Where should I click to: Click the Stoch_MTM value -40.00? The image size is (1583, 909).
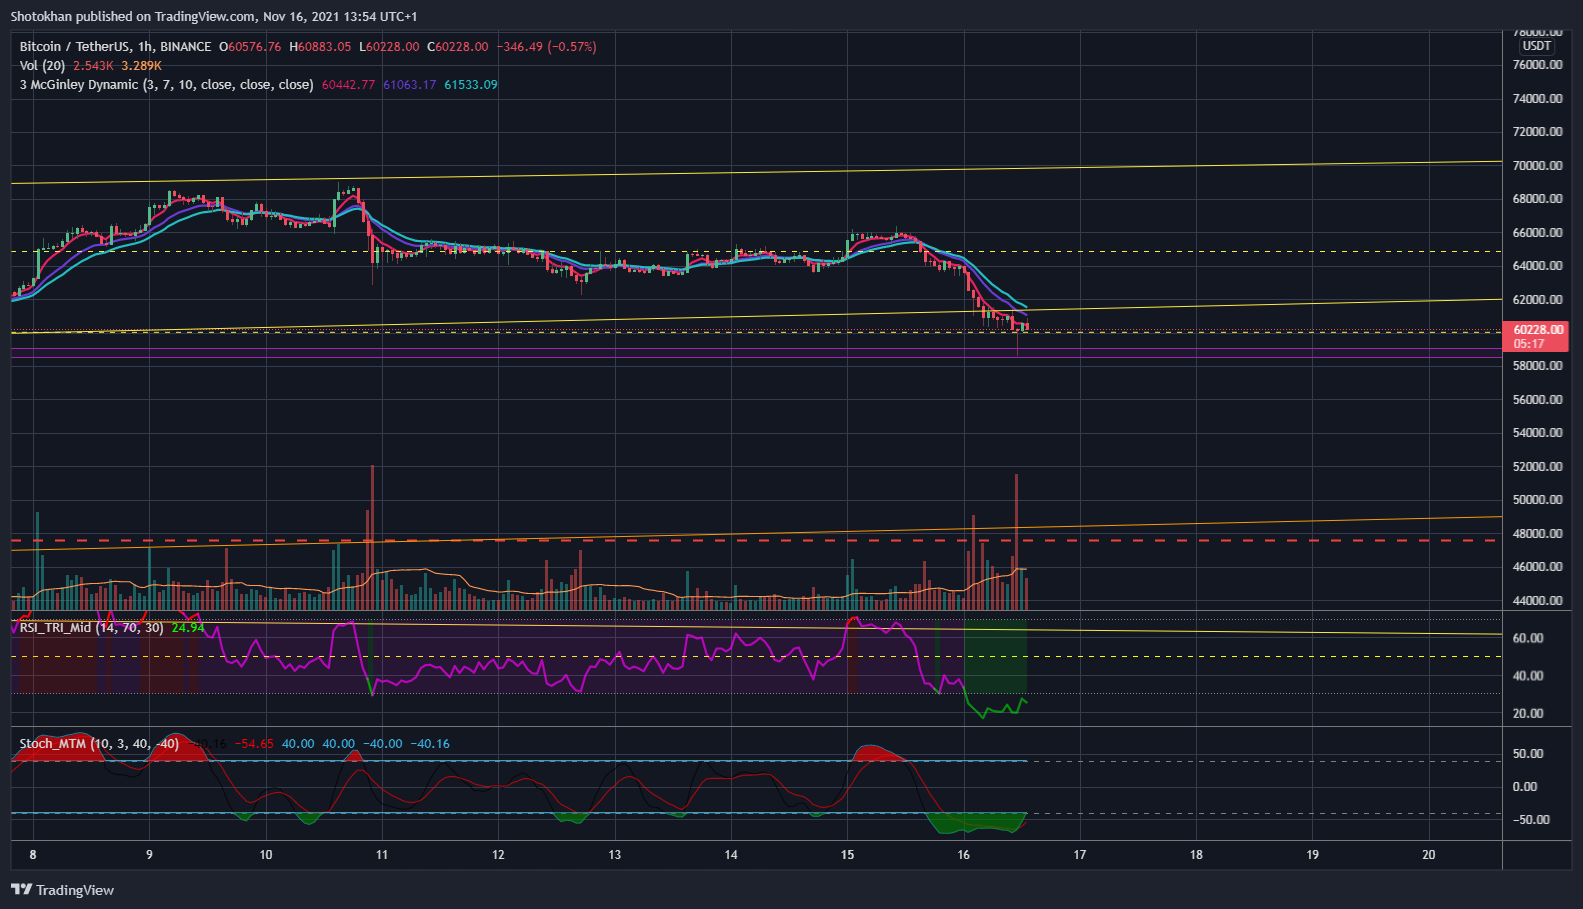pyautogui.click(x=383, y=744)
